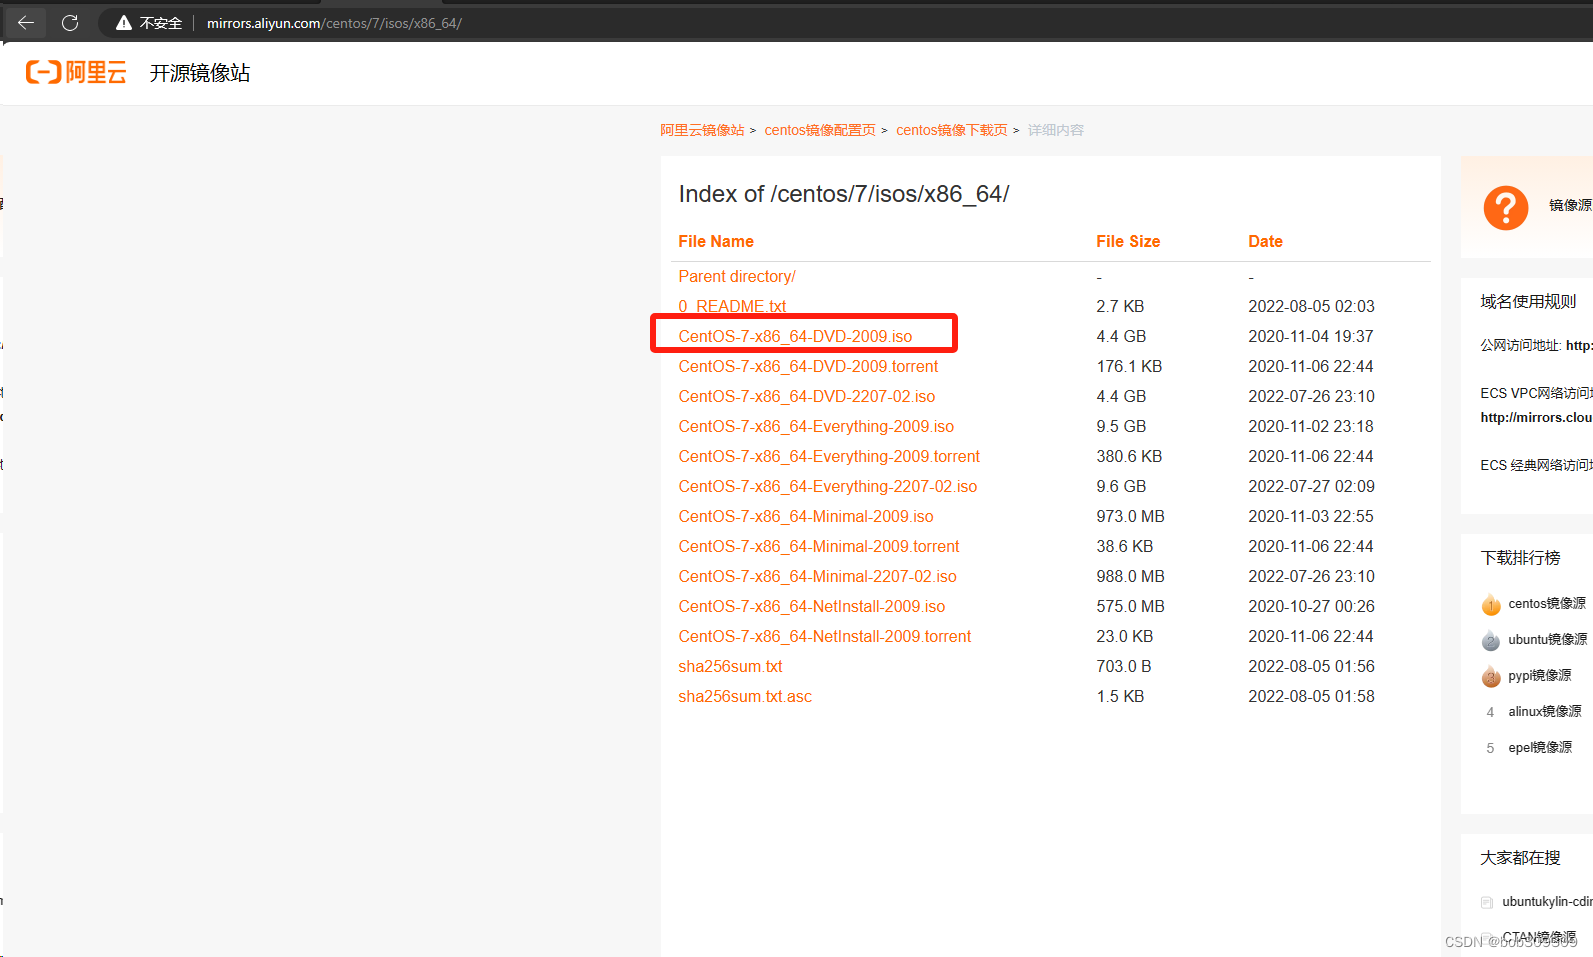Download CentOS-7-x86_64-Minimal-2009.torrent
1593x957 pixels.
tap(819, 546)
